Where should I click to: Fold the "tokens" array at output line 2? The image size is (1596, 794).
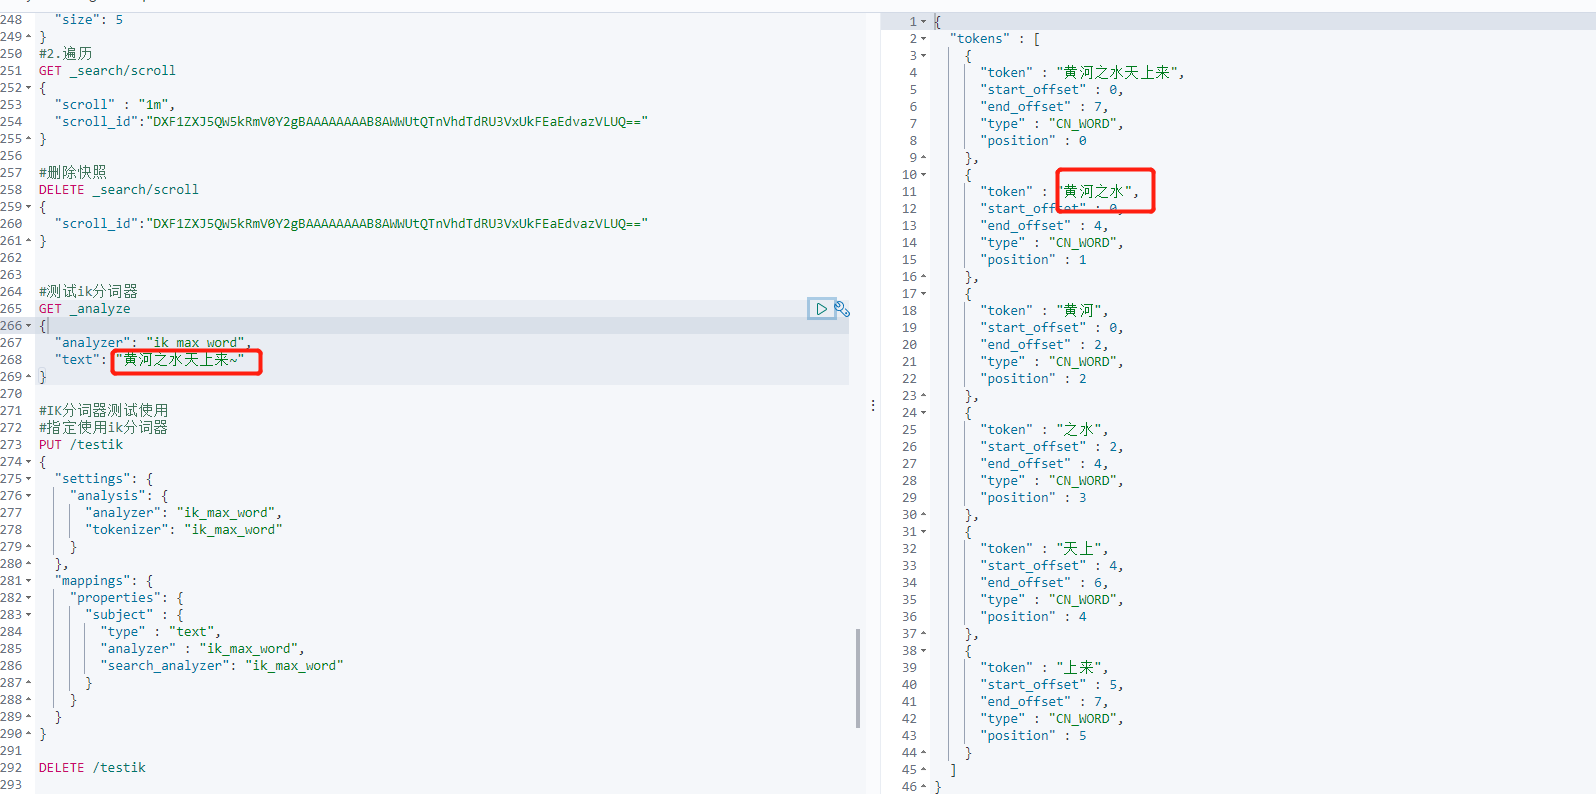pos(924,39)
